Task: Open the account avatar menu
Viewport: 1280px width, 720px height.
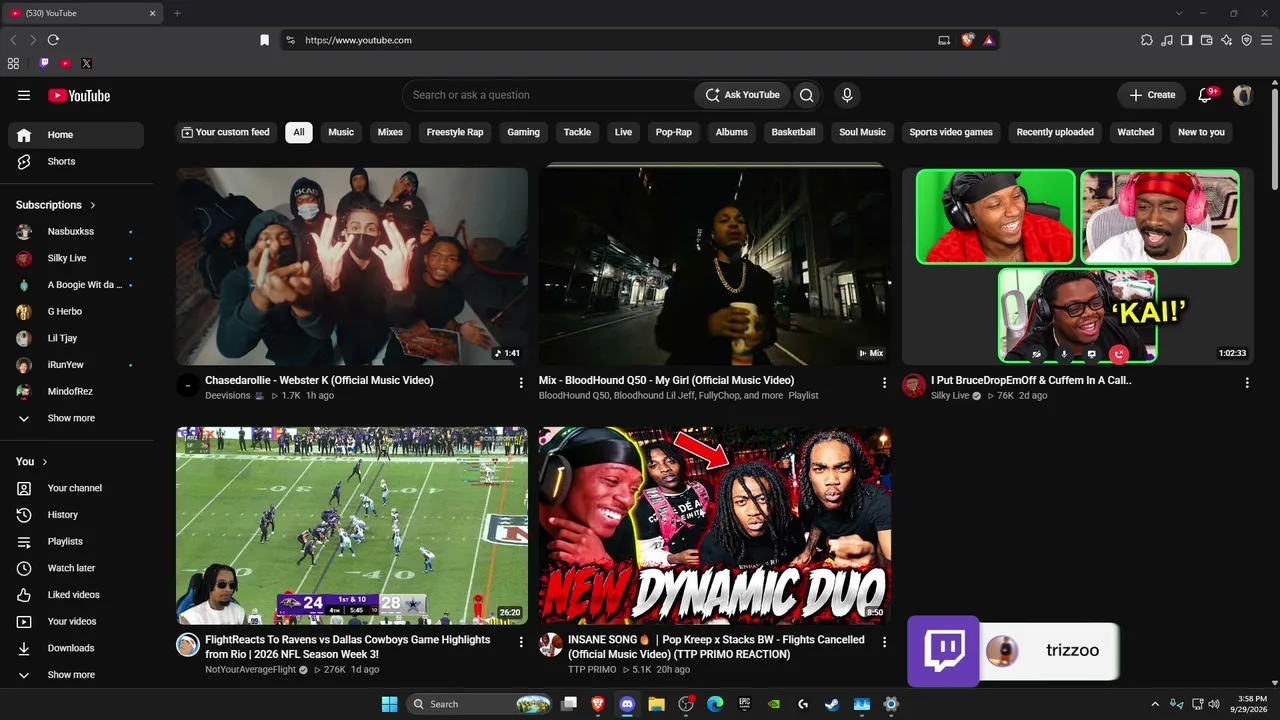Action: [1243, 95]
